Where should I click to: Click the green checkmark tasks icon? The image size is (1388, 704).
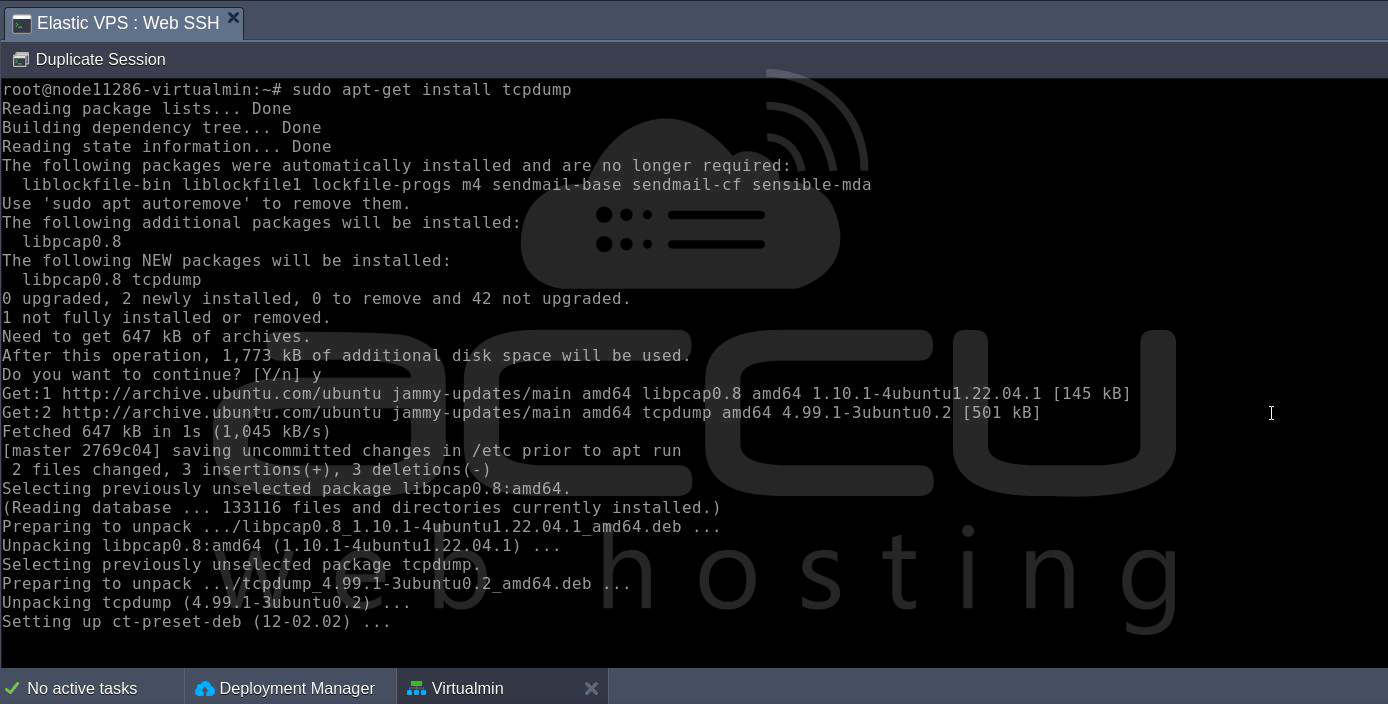12,688
